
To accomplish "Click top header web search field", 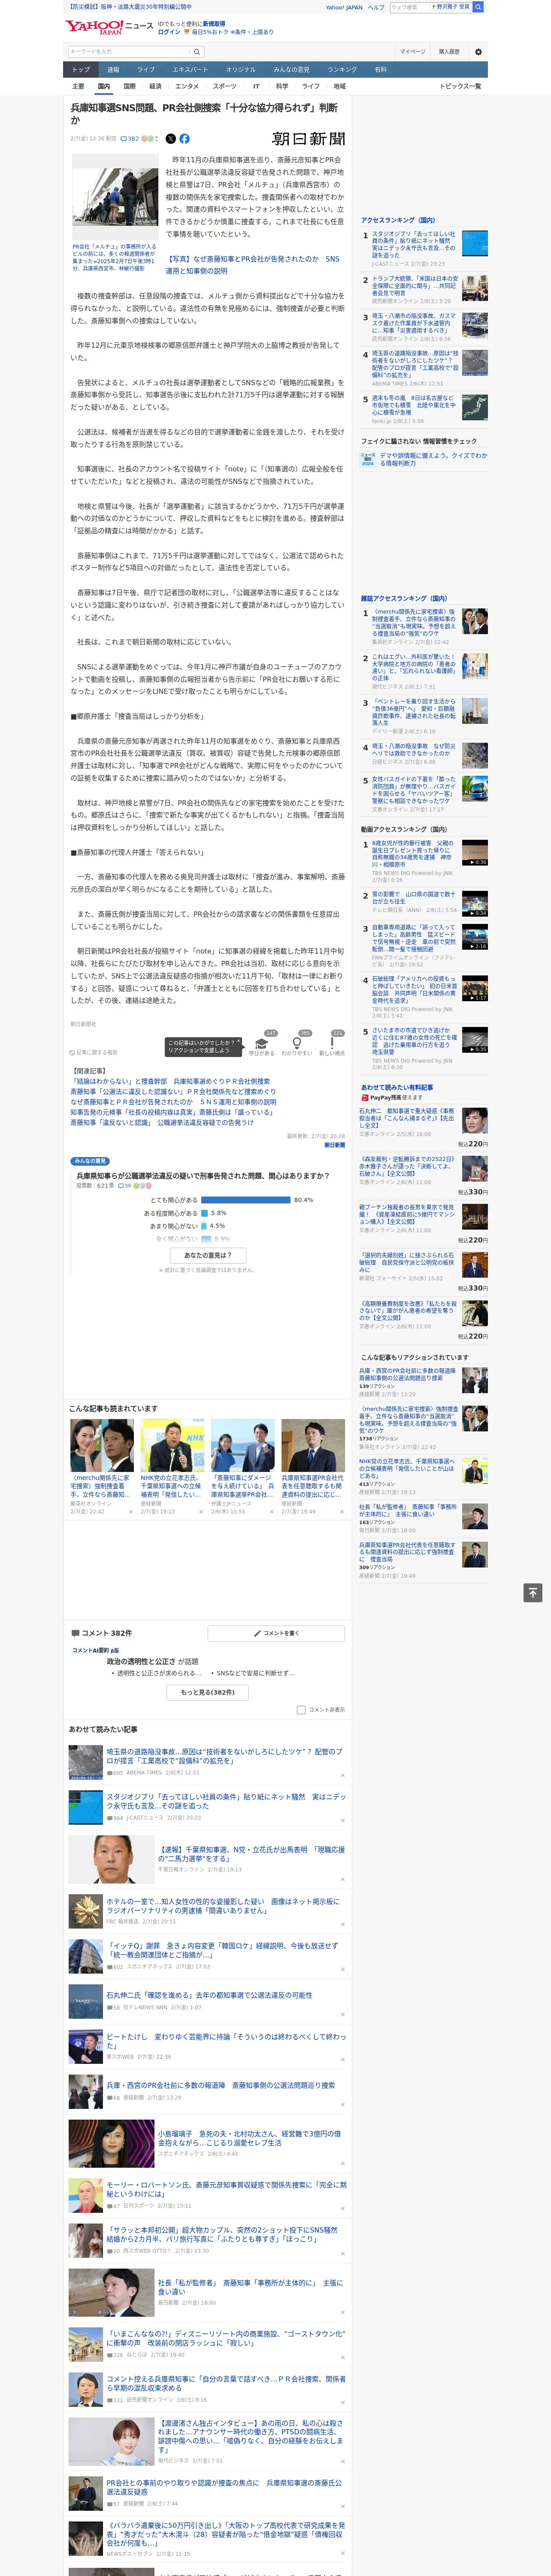I will (410, 7).
